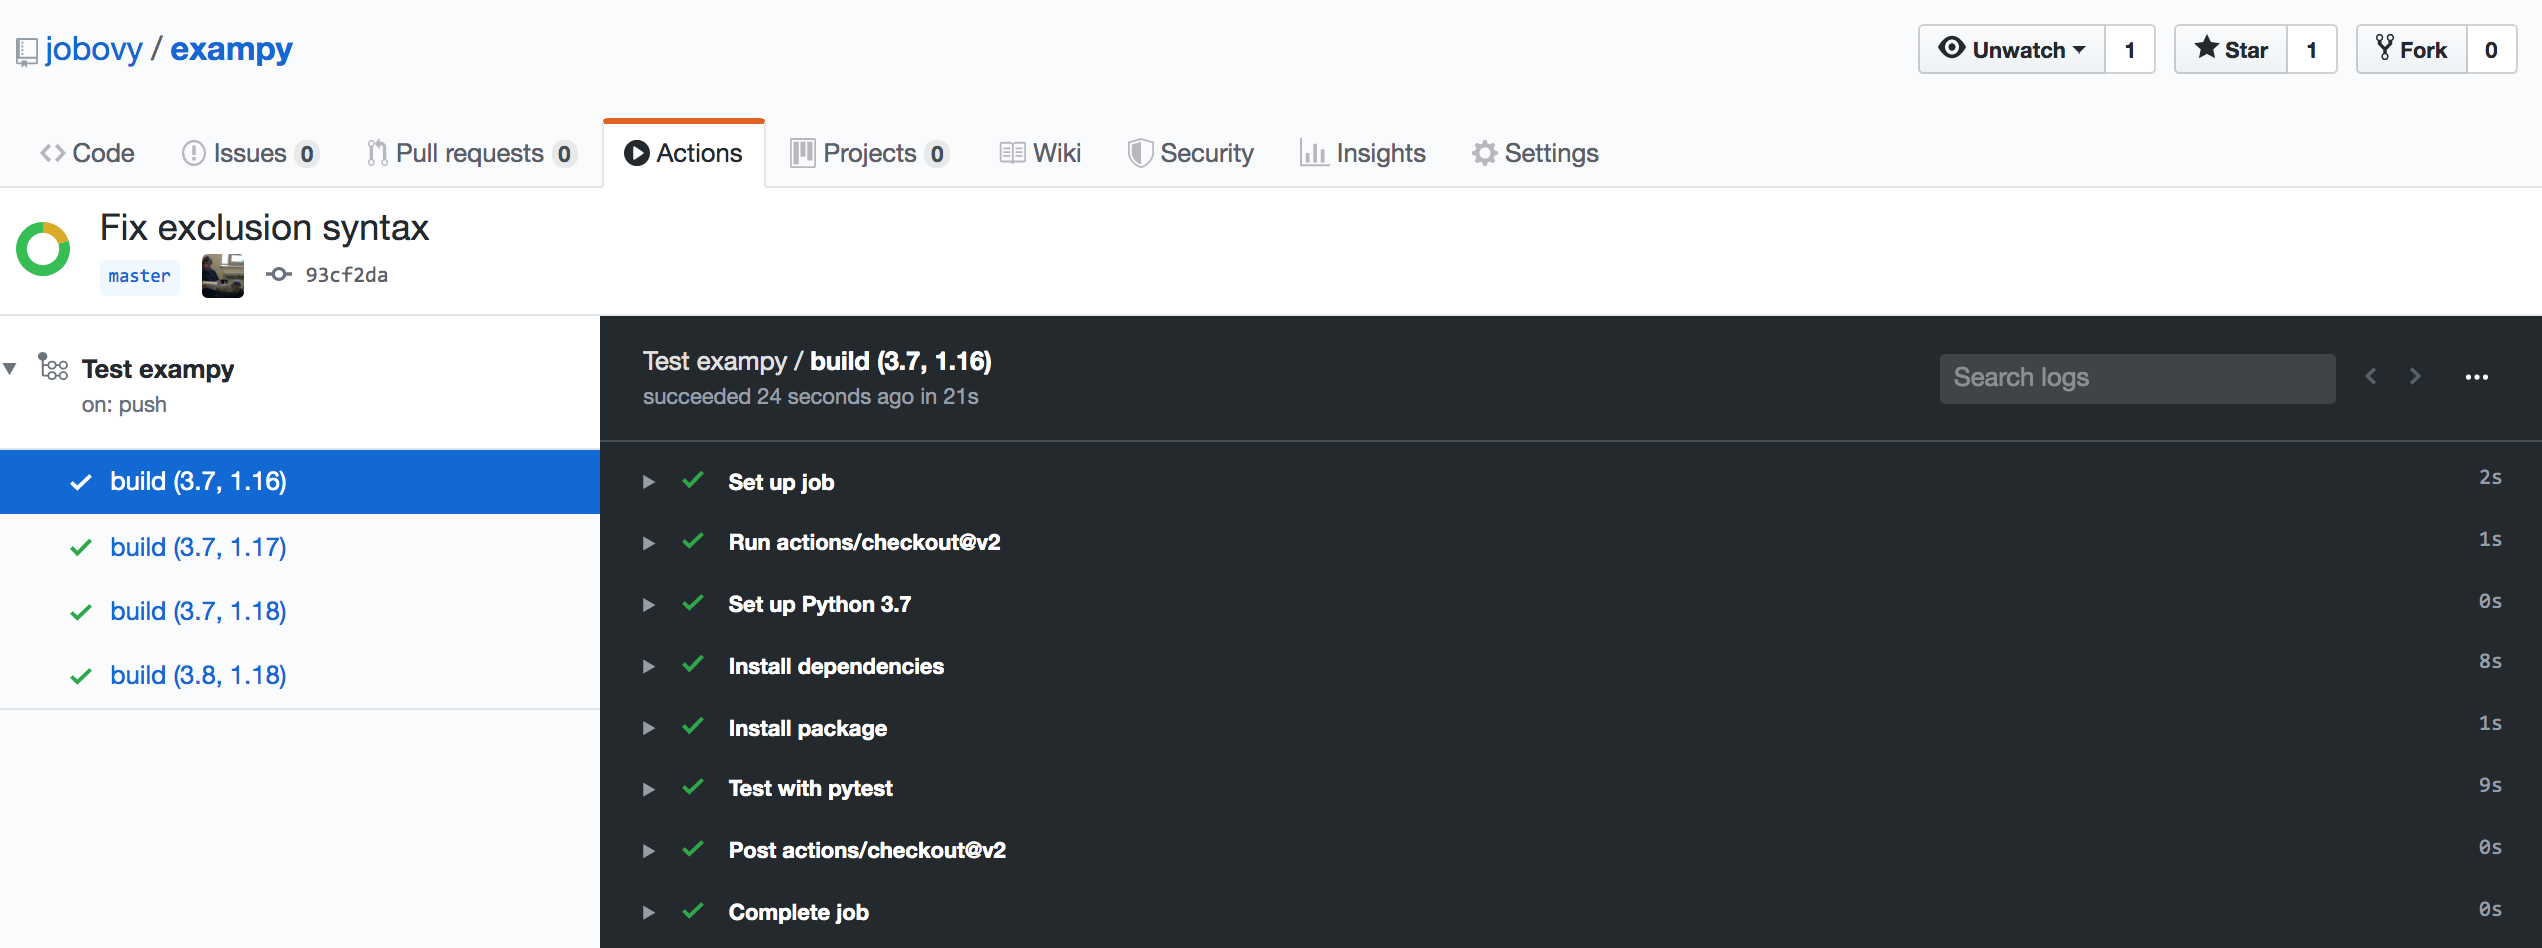Select the Actions tab
2542x948 pixels.
[x=684, y=153]
